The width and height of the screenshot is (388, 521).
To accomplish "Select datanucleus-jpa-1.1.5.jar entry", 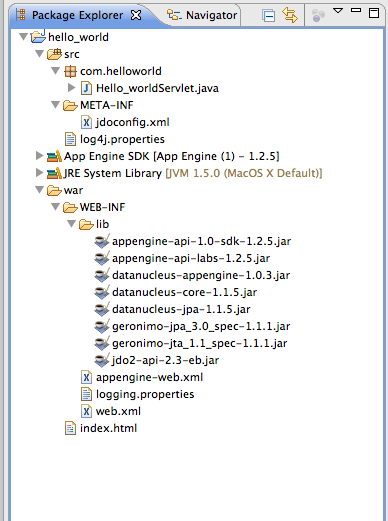I will coord(181,309).
